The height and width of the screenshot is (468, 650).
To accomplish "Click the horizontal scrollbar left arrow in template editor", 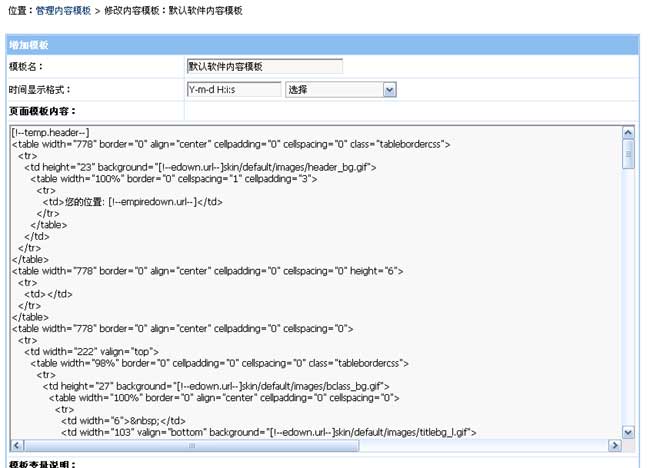I will pyautogui.click(x=17, y=444).
